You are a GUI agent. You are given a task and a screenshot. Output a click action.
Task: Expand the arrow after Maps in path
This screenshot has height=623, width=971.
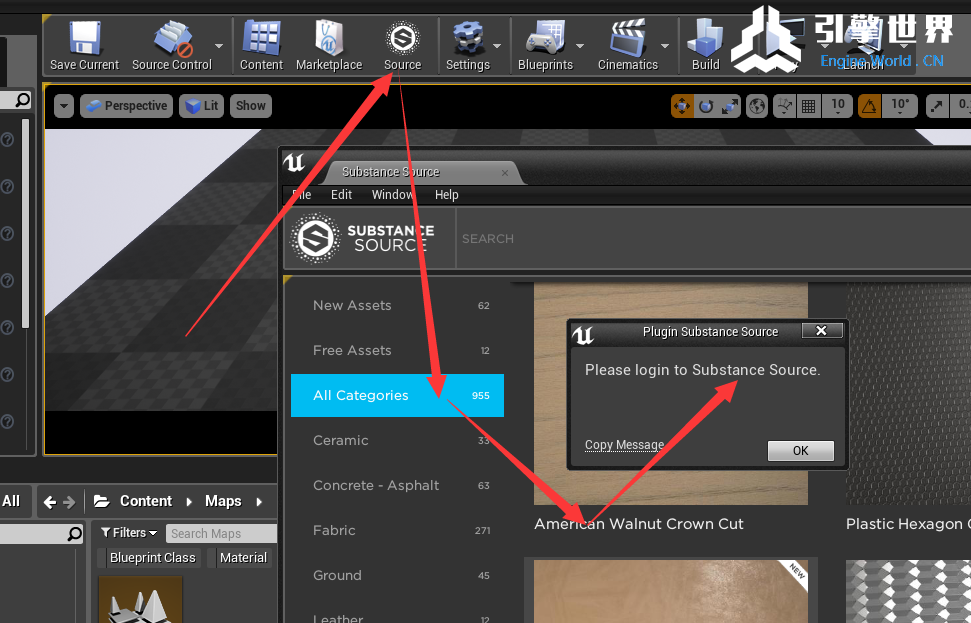pyautogui.click(x=259, y=502)
